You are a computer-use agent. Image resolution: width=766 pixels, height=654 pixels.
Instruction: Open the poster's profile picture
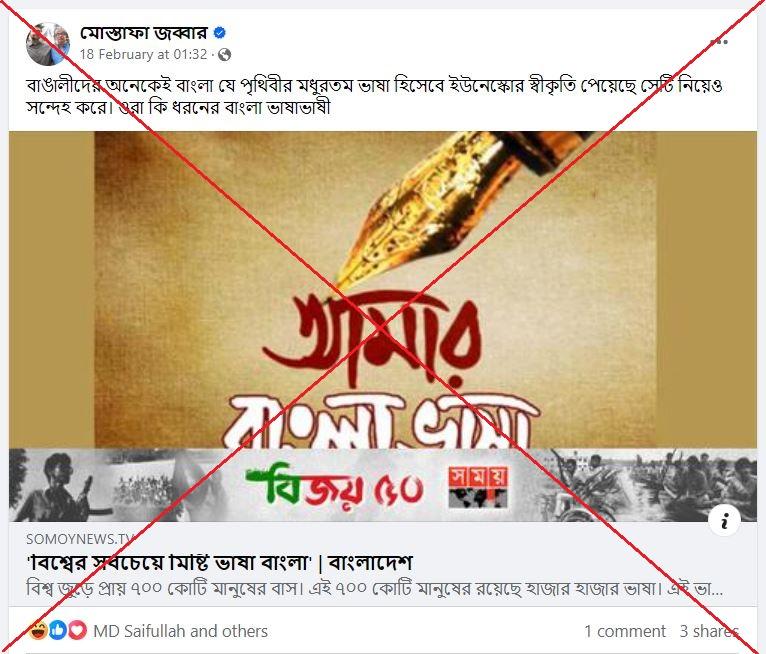[x=48, y=44]
